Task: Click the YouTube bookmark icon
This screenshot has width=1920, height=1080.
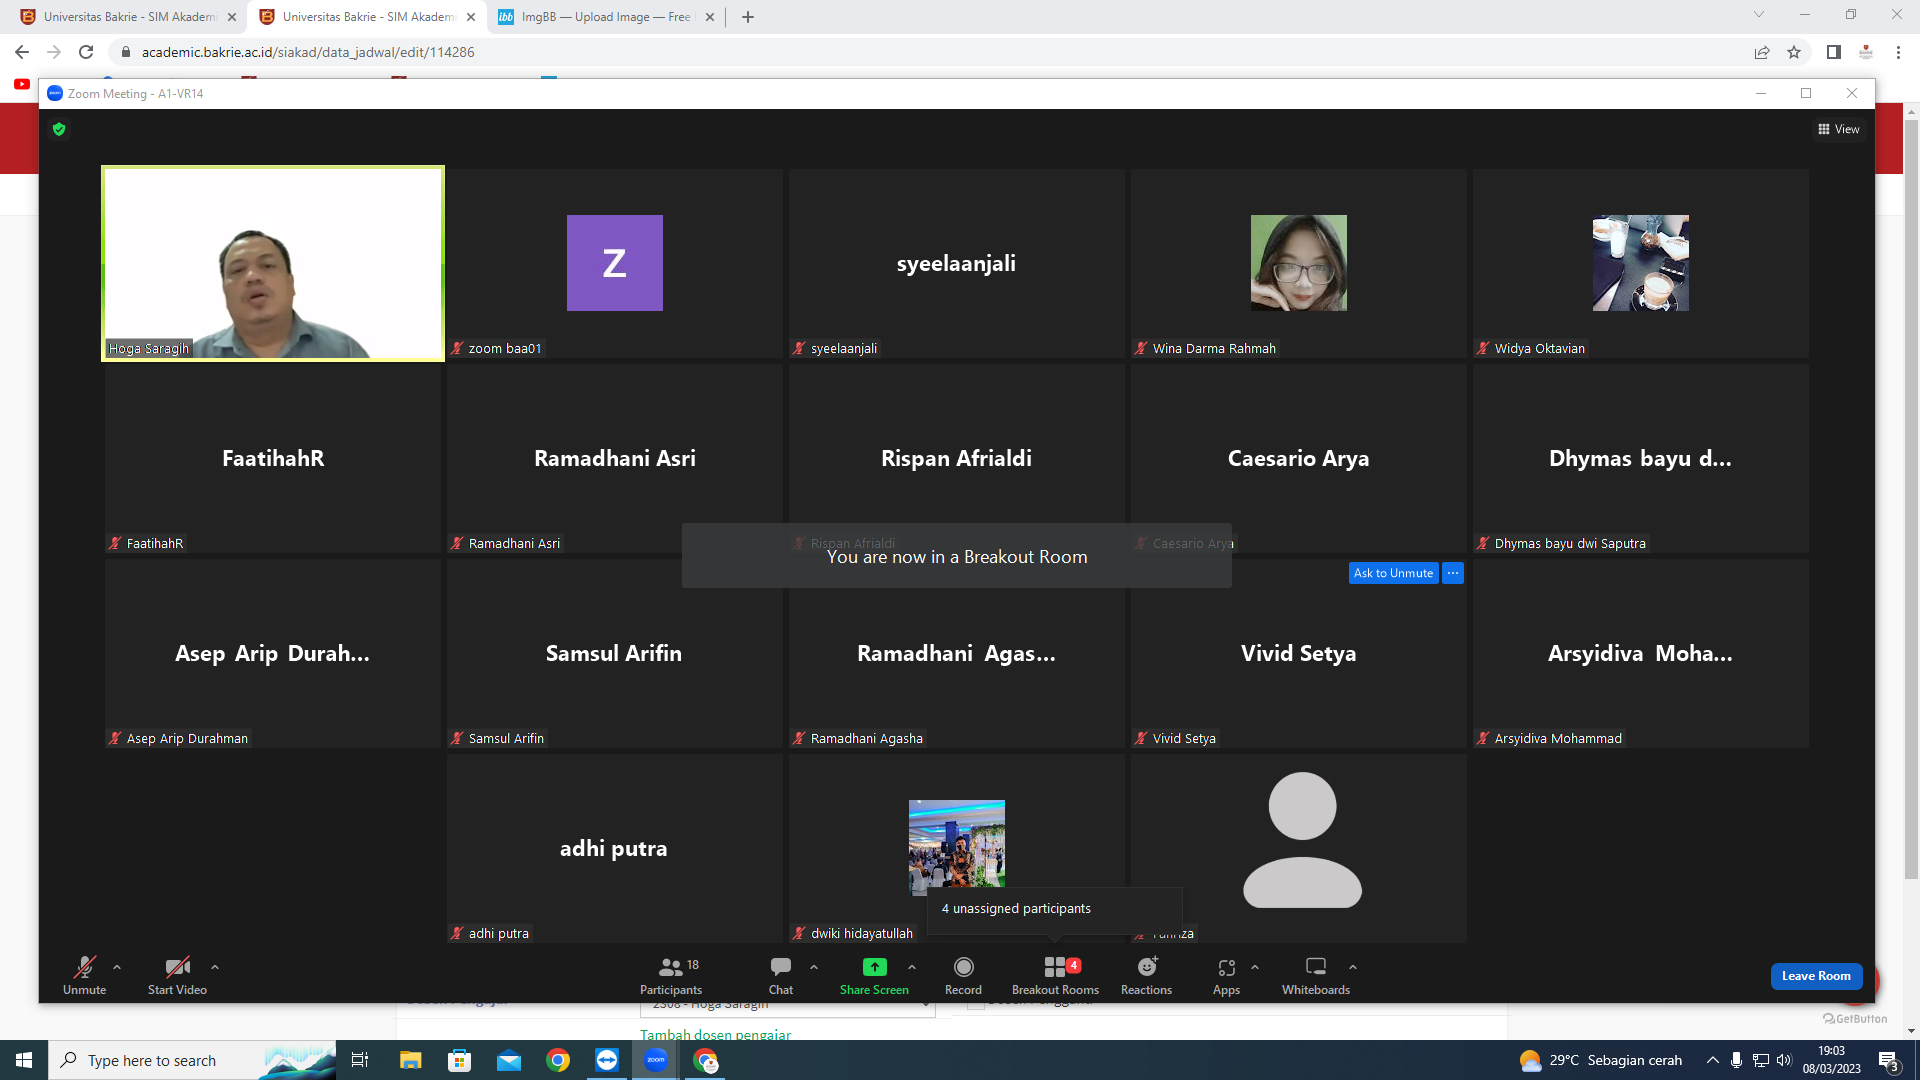Action: point(22,84)
